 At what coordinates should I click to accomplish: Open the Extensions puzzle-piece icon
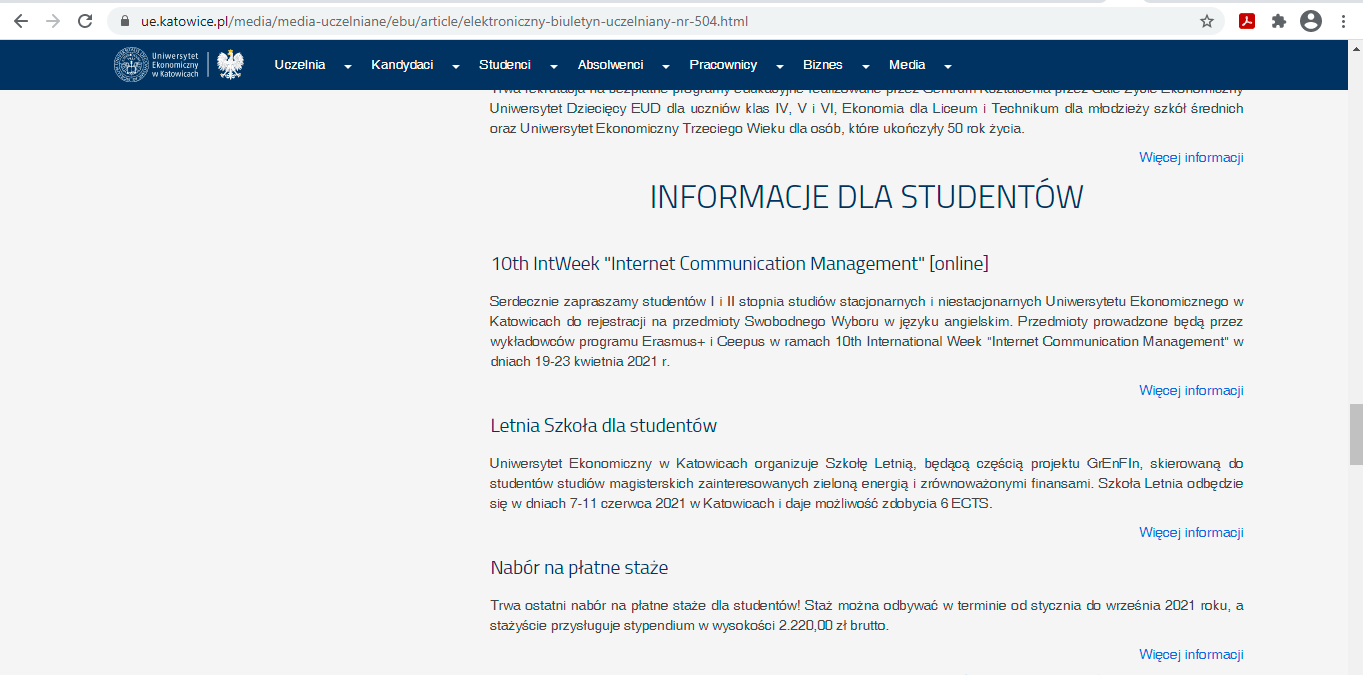(1278, 21)
